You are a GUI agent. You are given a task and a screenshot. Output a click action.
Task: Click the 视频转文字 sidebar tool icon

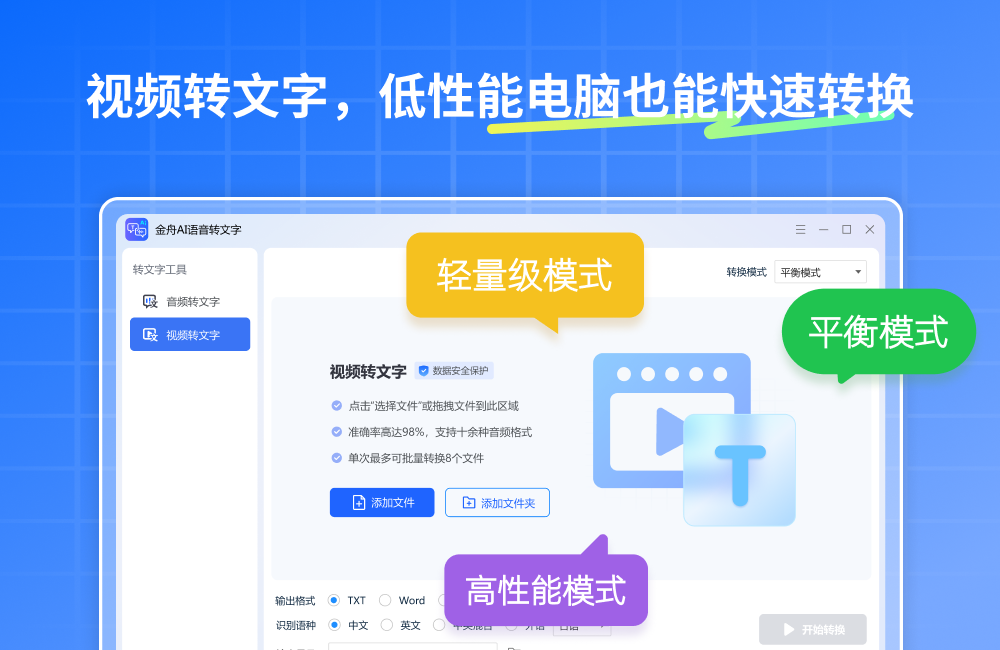click(x=148, y=334)
